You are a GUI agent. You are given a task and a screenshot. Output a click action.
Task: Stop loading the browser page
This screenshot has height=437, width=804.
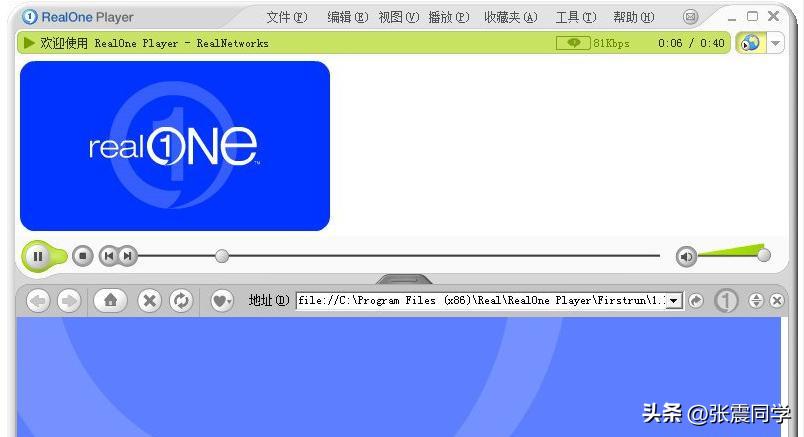click(x=149, y=301)
